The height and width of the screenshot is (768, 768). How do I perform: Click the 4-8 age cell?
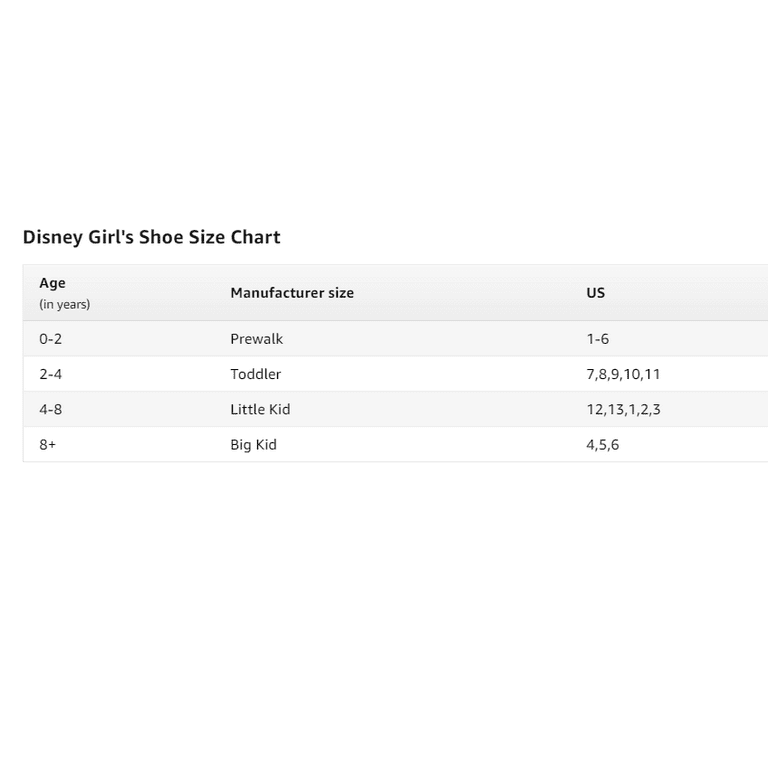pos(50,409)
